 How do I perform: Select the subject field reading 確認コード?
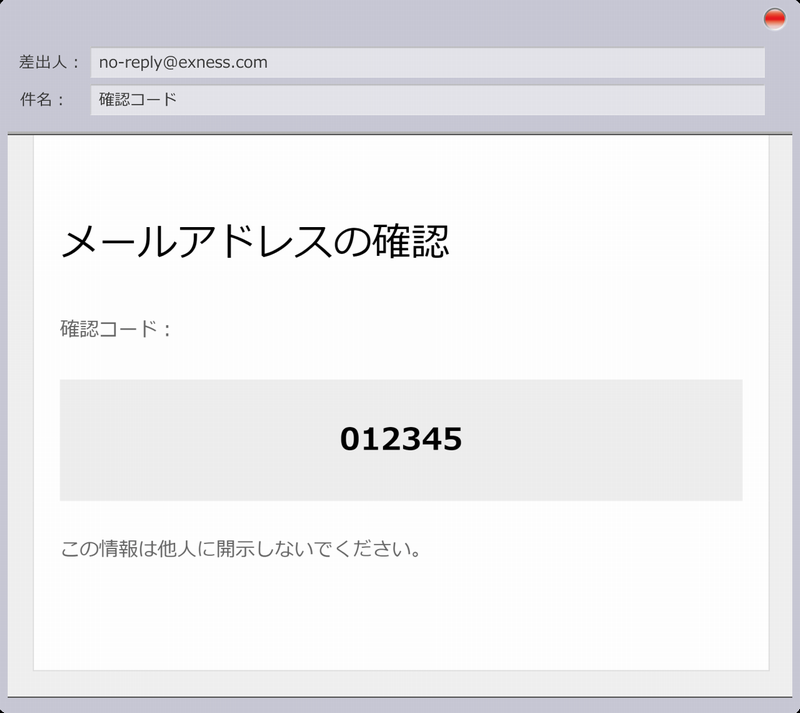click(427, 100)
